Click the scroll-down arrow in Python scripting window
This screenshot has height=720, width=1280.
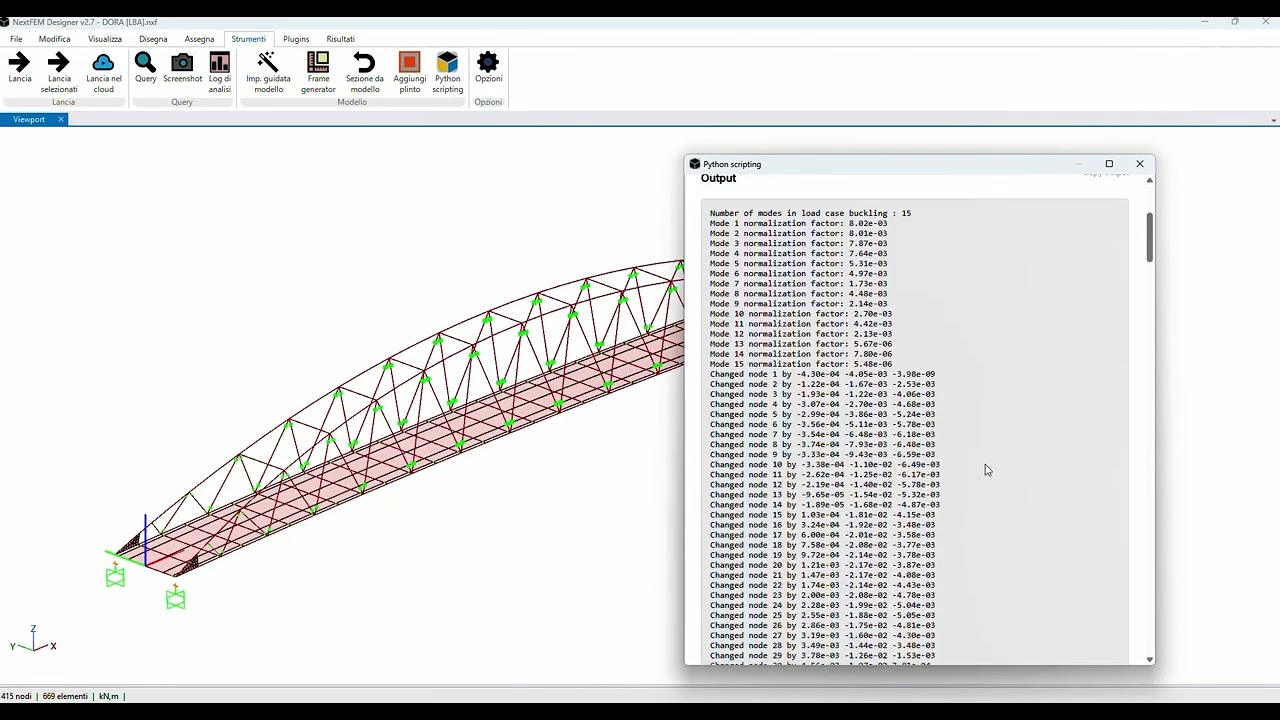tap(1150, 660)
